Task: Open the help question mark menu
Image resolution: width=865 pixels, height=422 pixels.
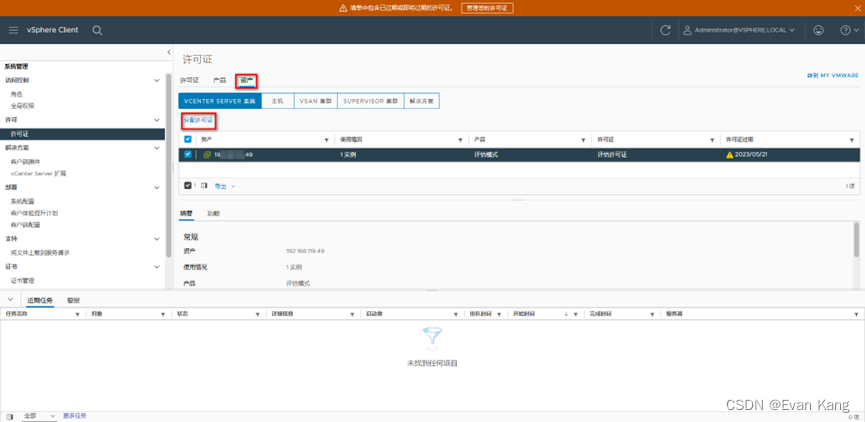Action: (x=848, y=30)
